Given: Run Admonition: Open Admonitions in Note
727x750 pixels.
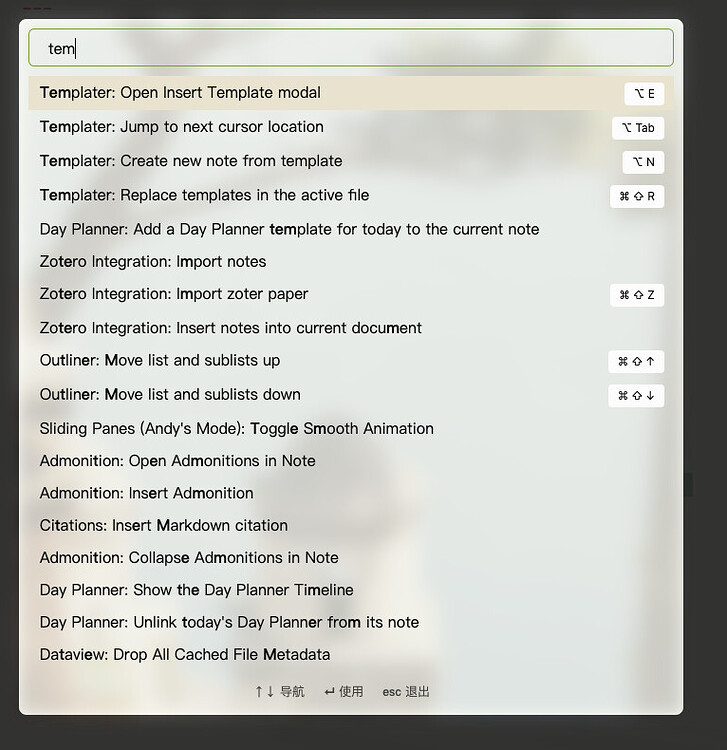Looking at the screenshot, I should [178, 461].
